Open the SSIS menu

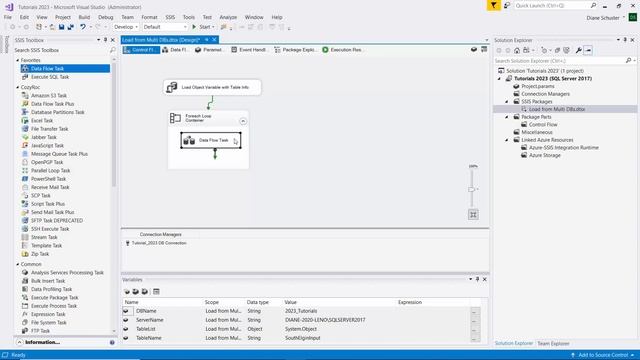(x=170, y=17)
